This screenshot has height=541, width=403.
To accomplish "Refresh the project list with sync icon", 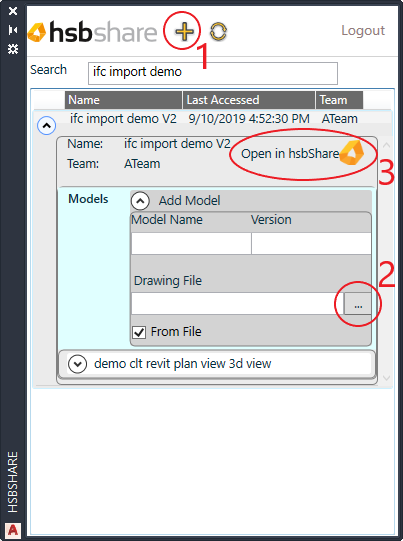I will [x=218, y=32].
